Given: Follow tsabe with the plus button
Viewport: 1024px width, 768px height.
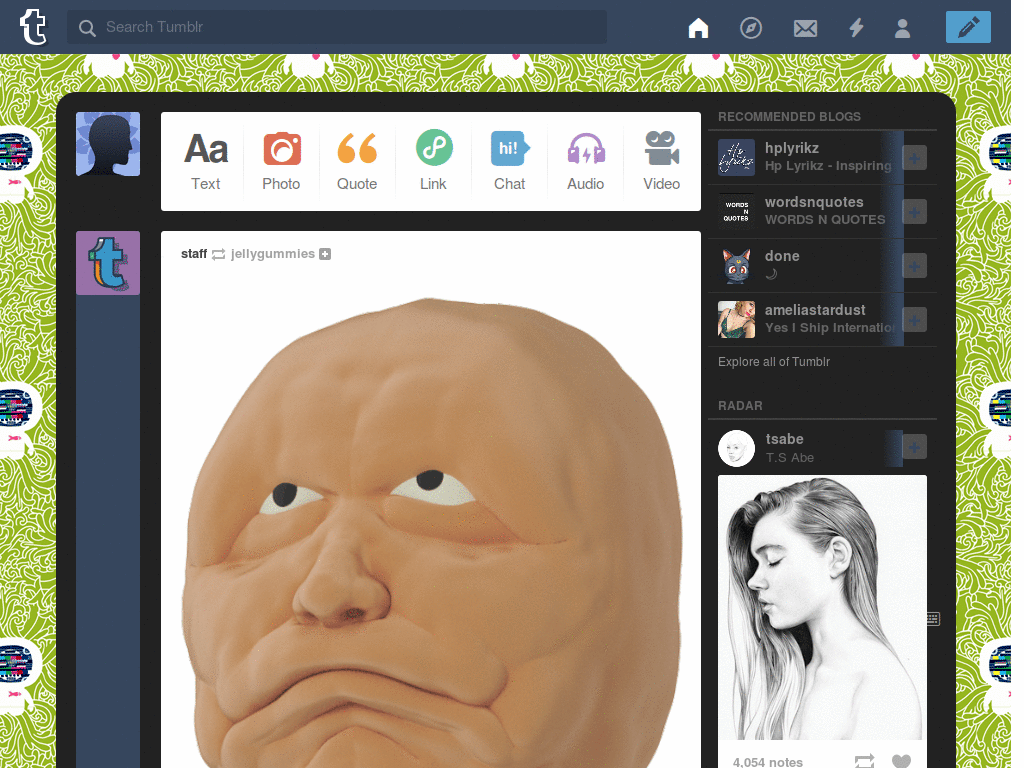Looking at the screenshot, I should tap(914, 447).
